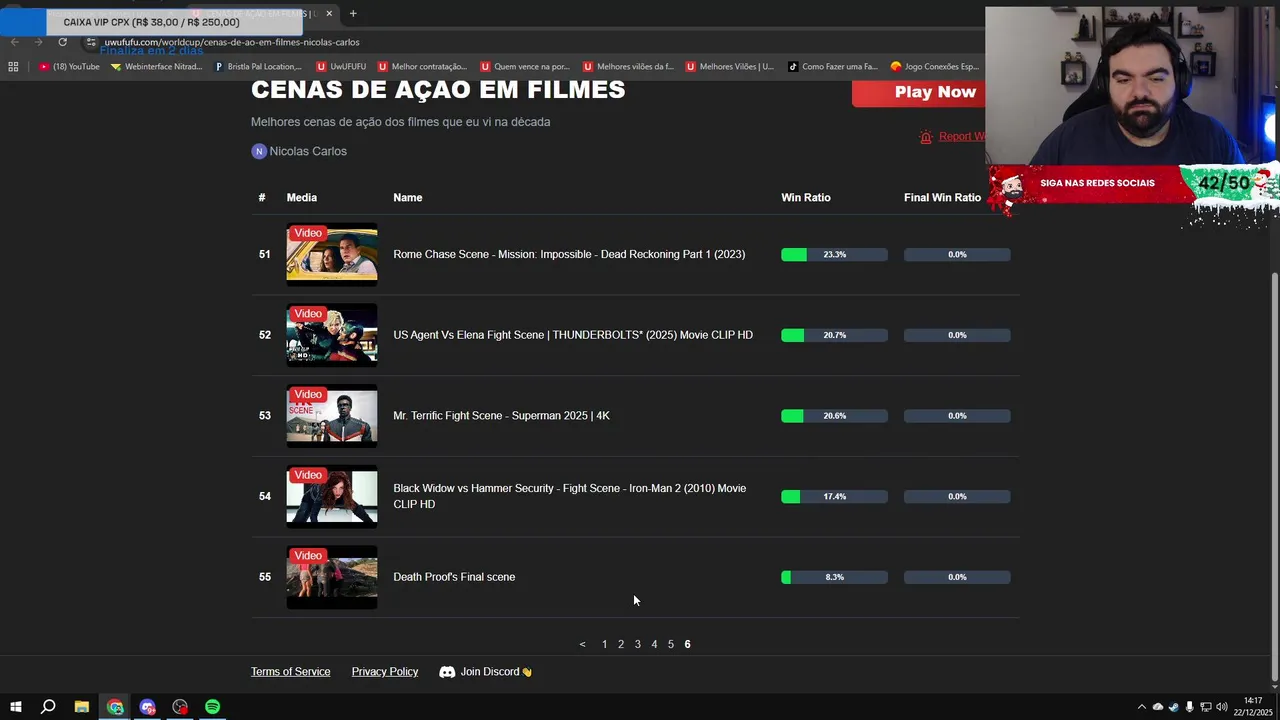Viewport: 1280px width, 720px height.
Task: Open the Windows Start menu
Action: pos(16,707)
